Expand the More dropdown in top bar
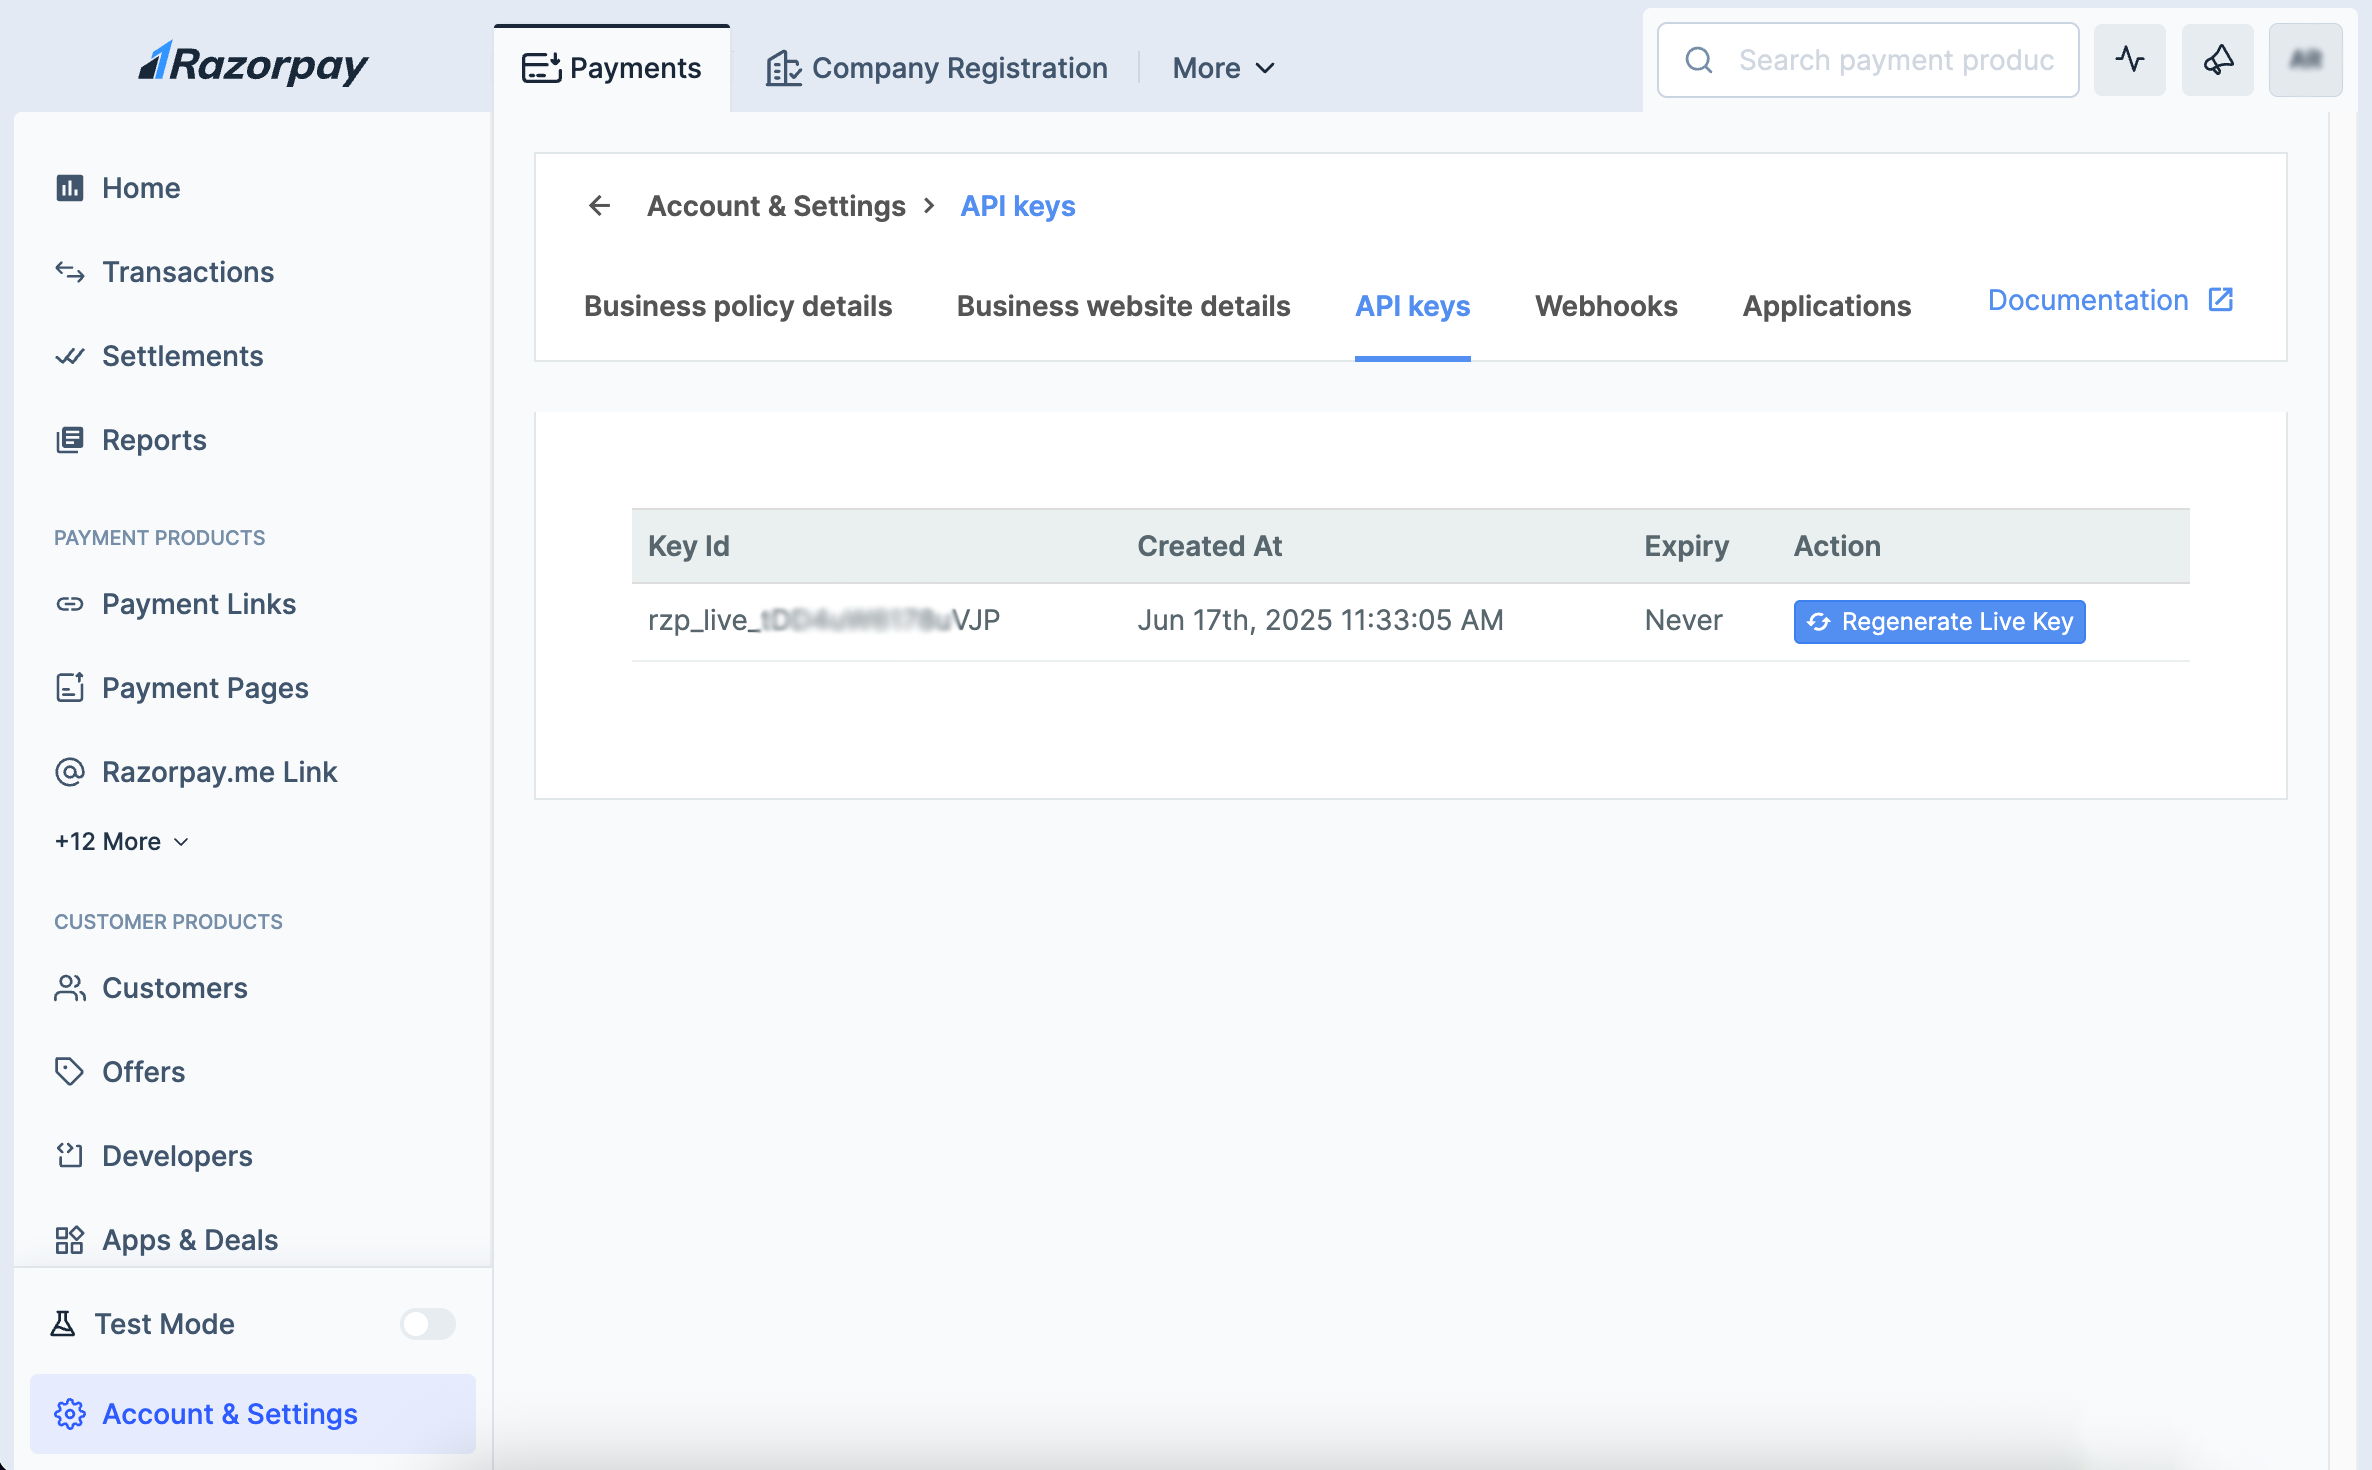The height and width of the screenshot is (1470, 2372). point(1224,68)
